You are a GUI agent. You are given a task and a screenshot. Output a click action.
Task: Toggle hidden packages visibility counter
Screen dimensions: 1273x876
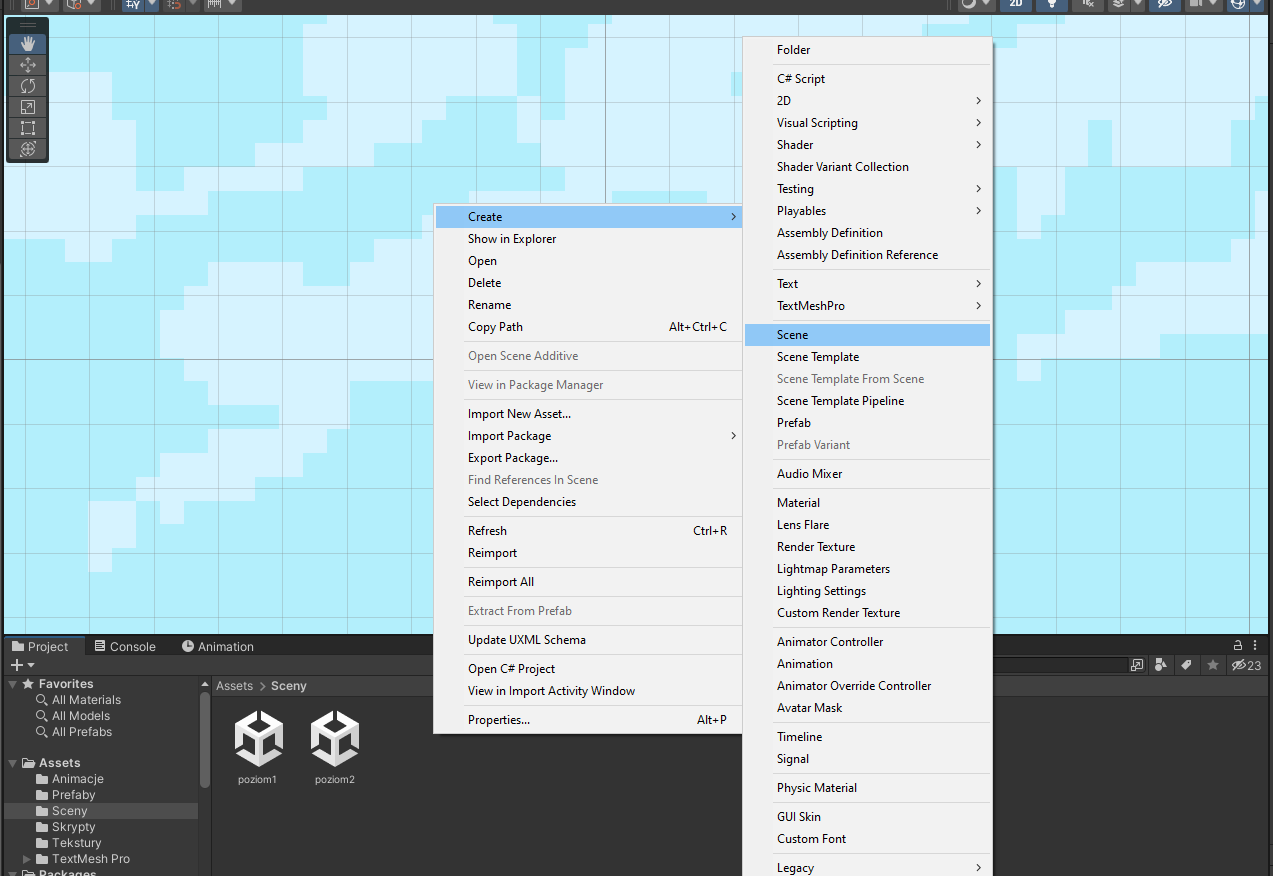tap(1246, 665)
